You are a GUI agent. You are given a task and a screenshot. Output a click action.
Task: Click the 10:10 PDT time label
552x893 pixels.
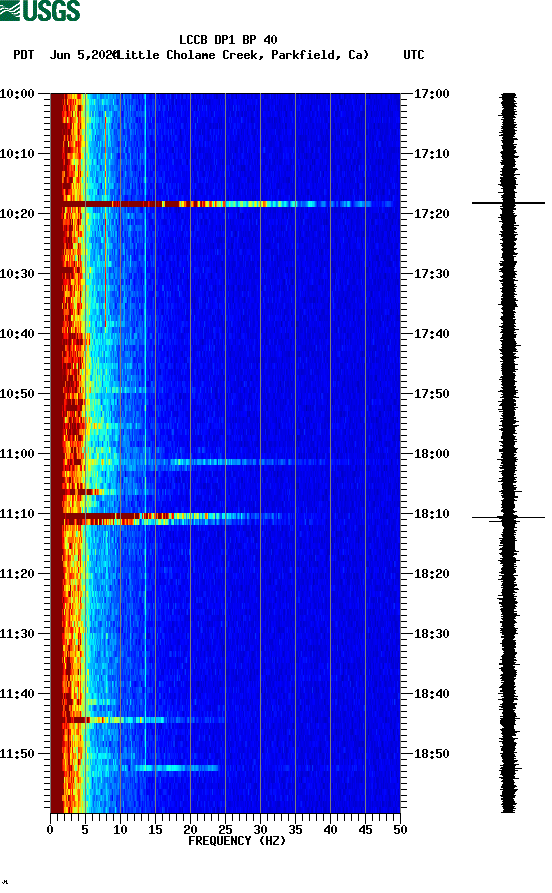18,153
